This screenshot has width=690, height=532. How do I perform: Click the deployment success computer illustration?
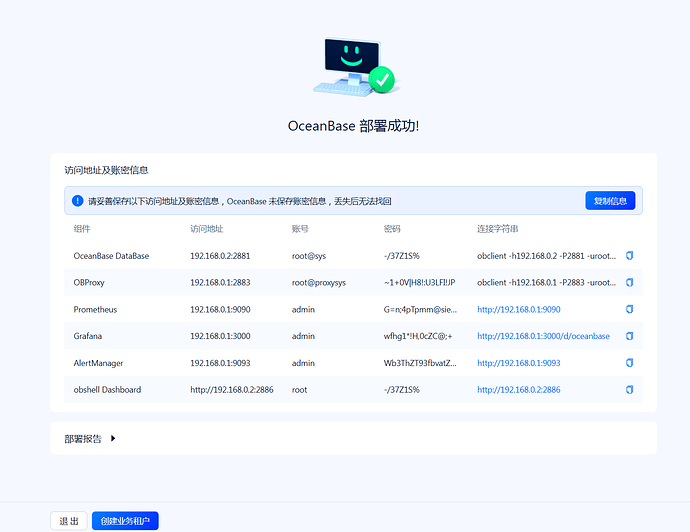(354, 67)
